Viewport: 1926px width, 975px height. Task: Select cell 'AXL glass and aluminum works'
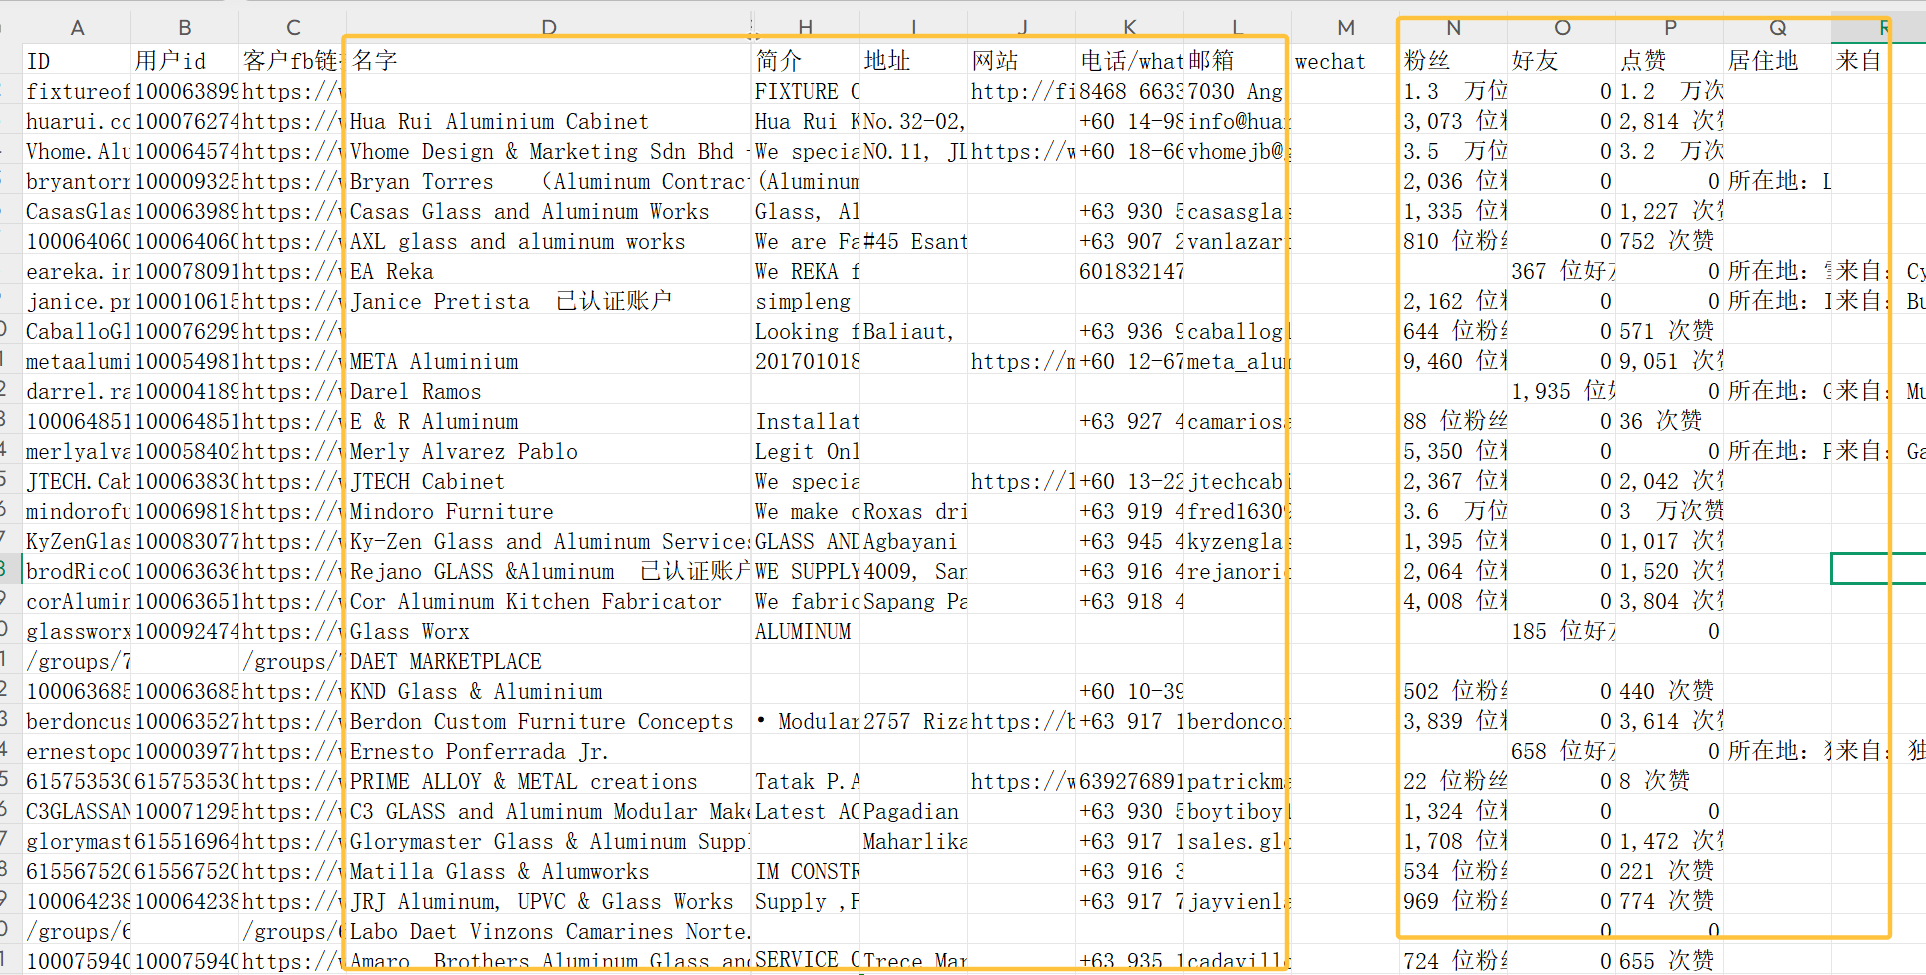(x=549, y=241)
